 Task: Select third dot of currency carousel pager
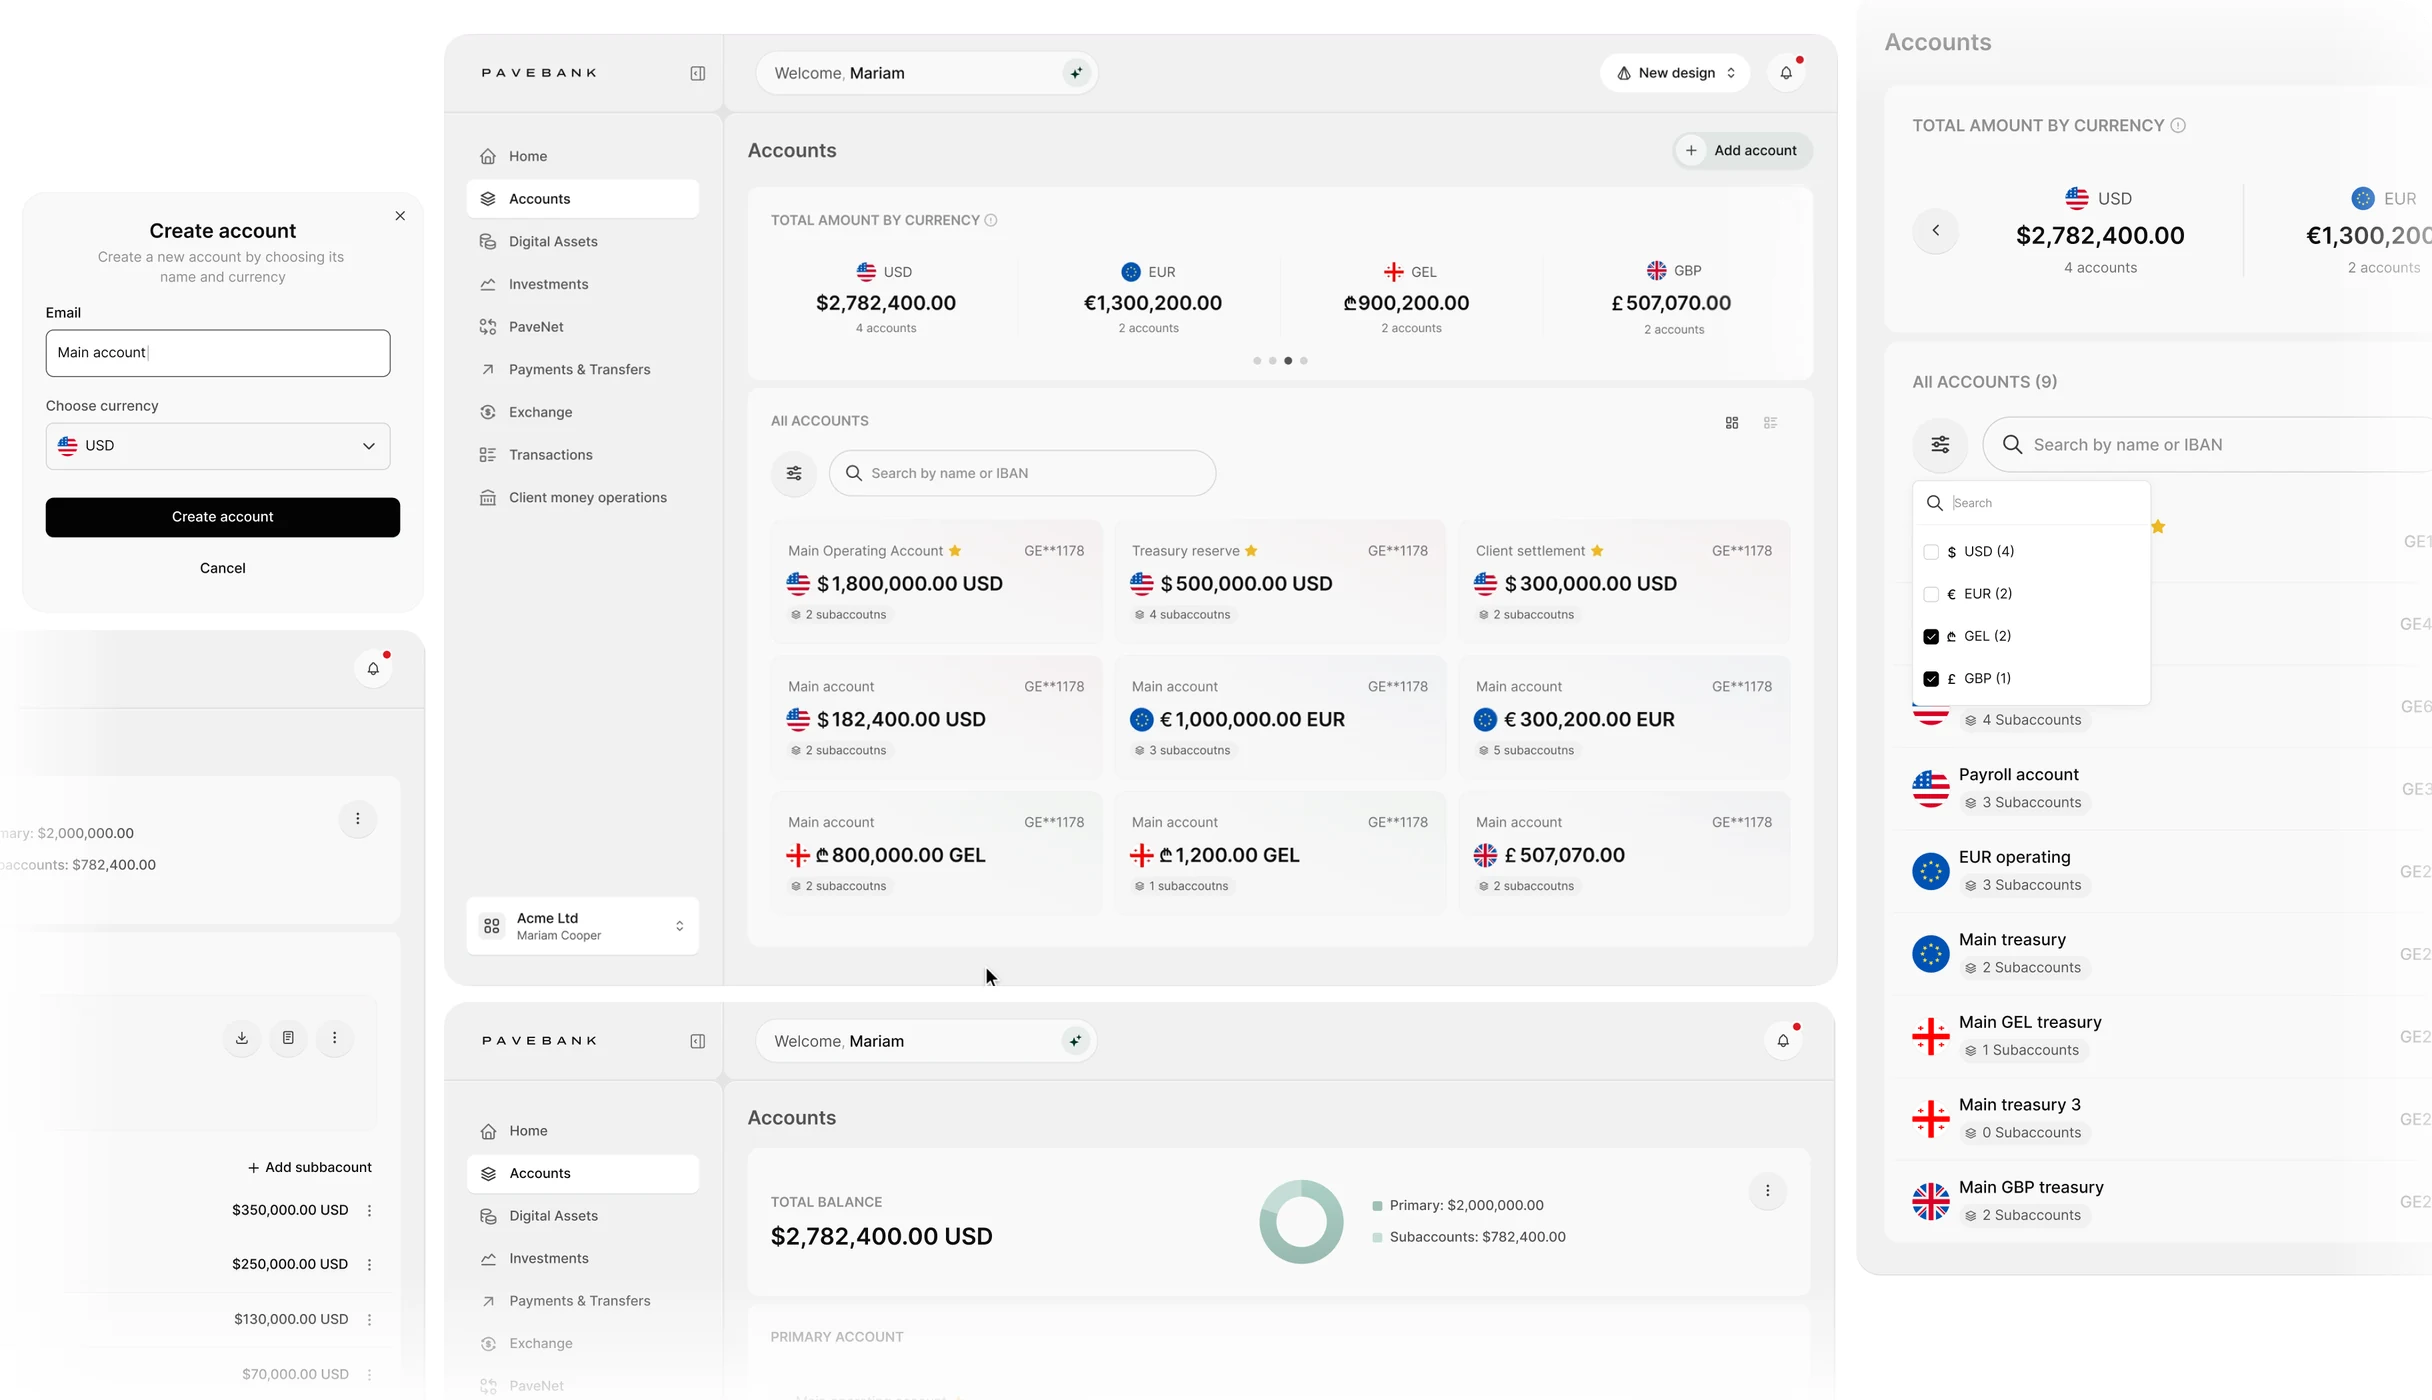(1288, 361)
